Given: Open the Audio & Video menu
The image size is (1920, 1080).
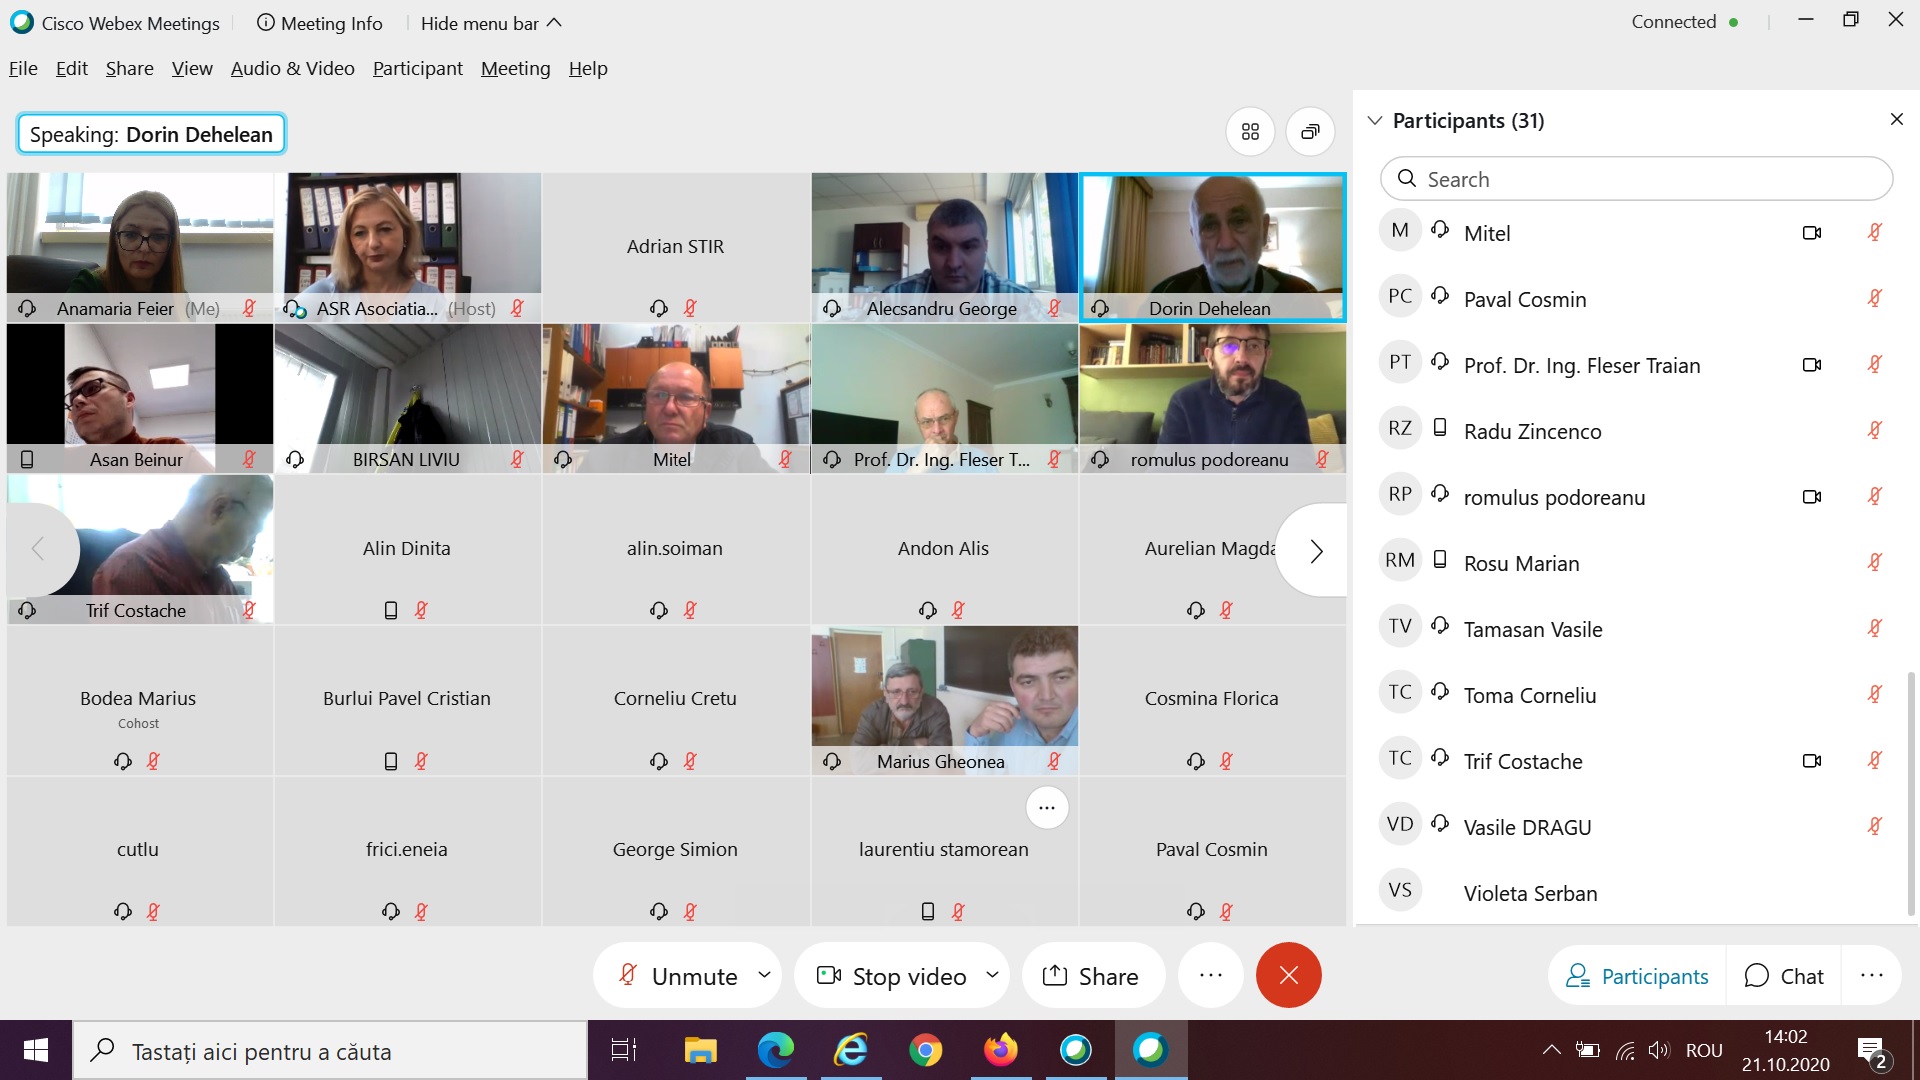Looking at the screenshot, I should point(292,68).
